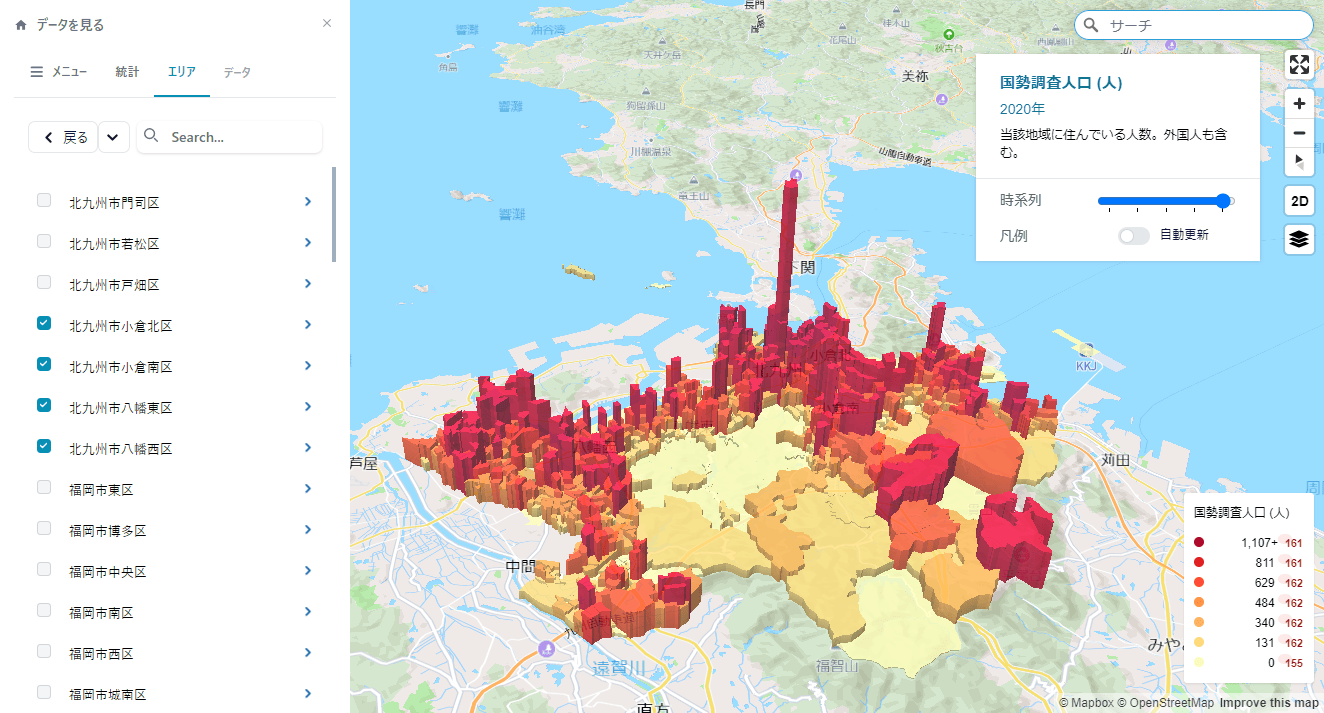The image size is (1324, 713).
Task: Expand the 福岡市城南区 row chevron
Action: pyautogui.click(x=308, y=693)
